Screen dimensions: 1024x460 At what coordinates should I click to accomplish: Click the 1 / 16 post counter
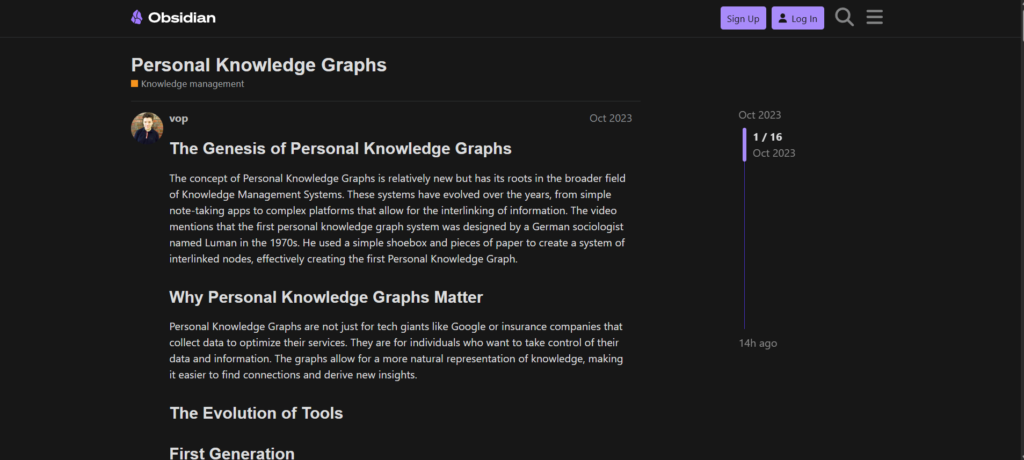point(767,137)
